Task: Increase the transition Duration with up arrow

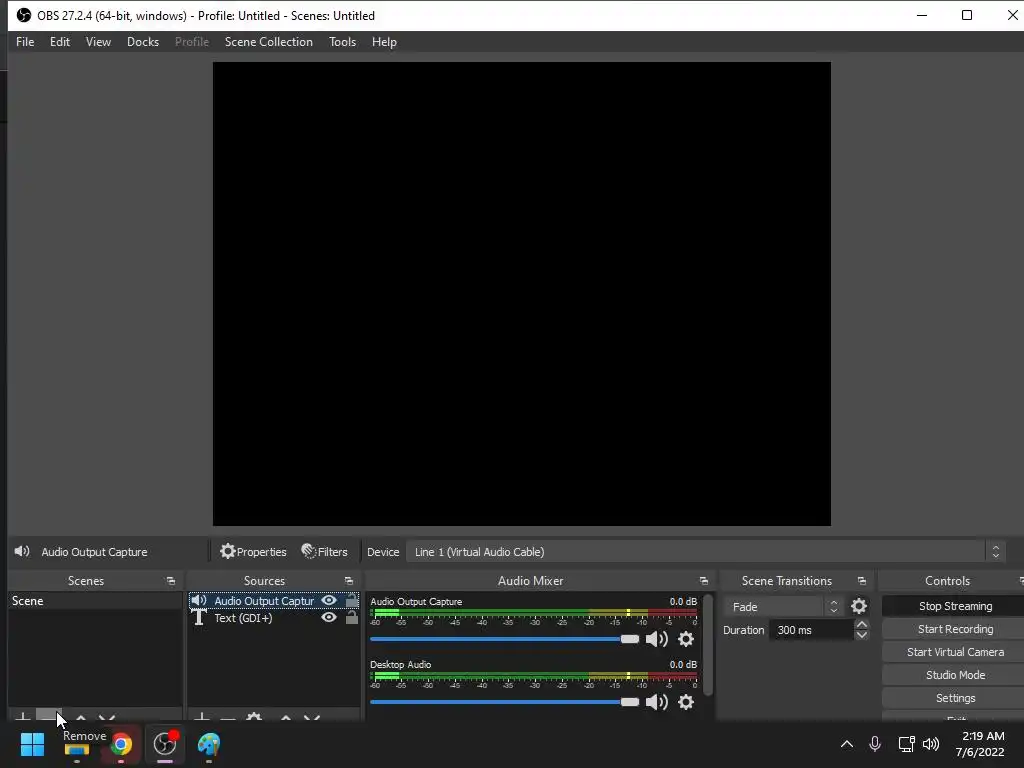Action: pyautogui.click(x=861, y=625)
